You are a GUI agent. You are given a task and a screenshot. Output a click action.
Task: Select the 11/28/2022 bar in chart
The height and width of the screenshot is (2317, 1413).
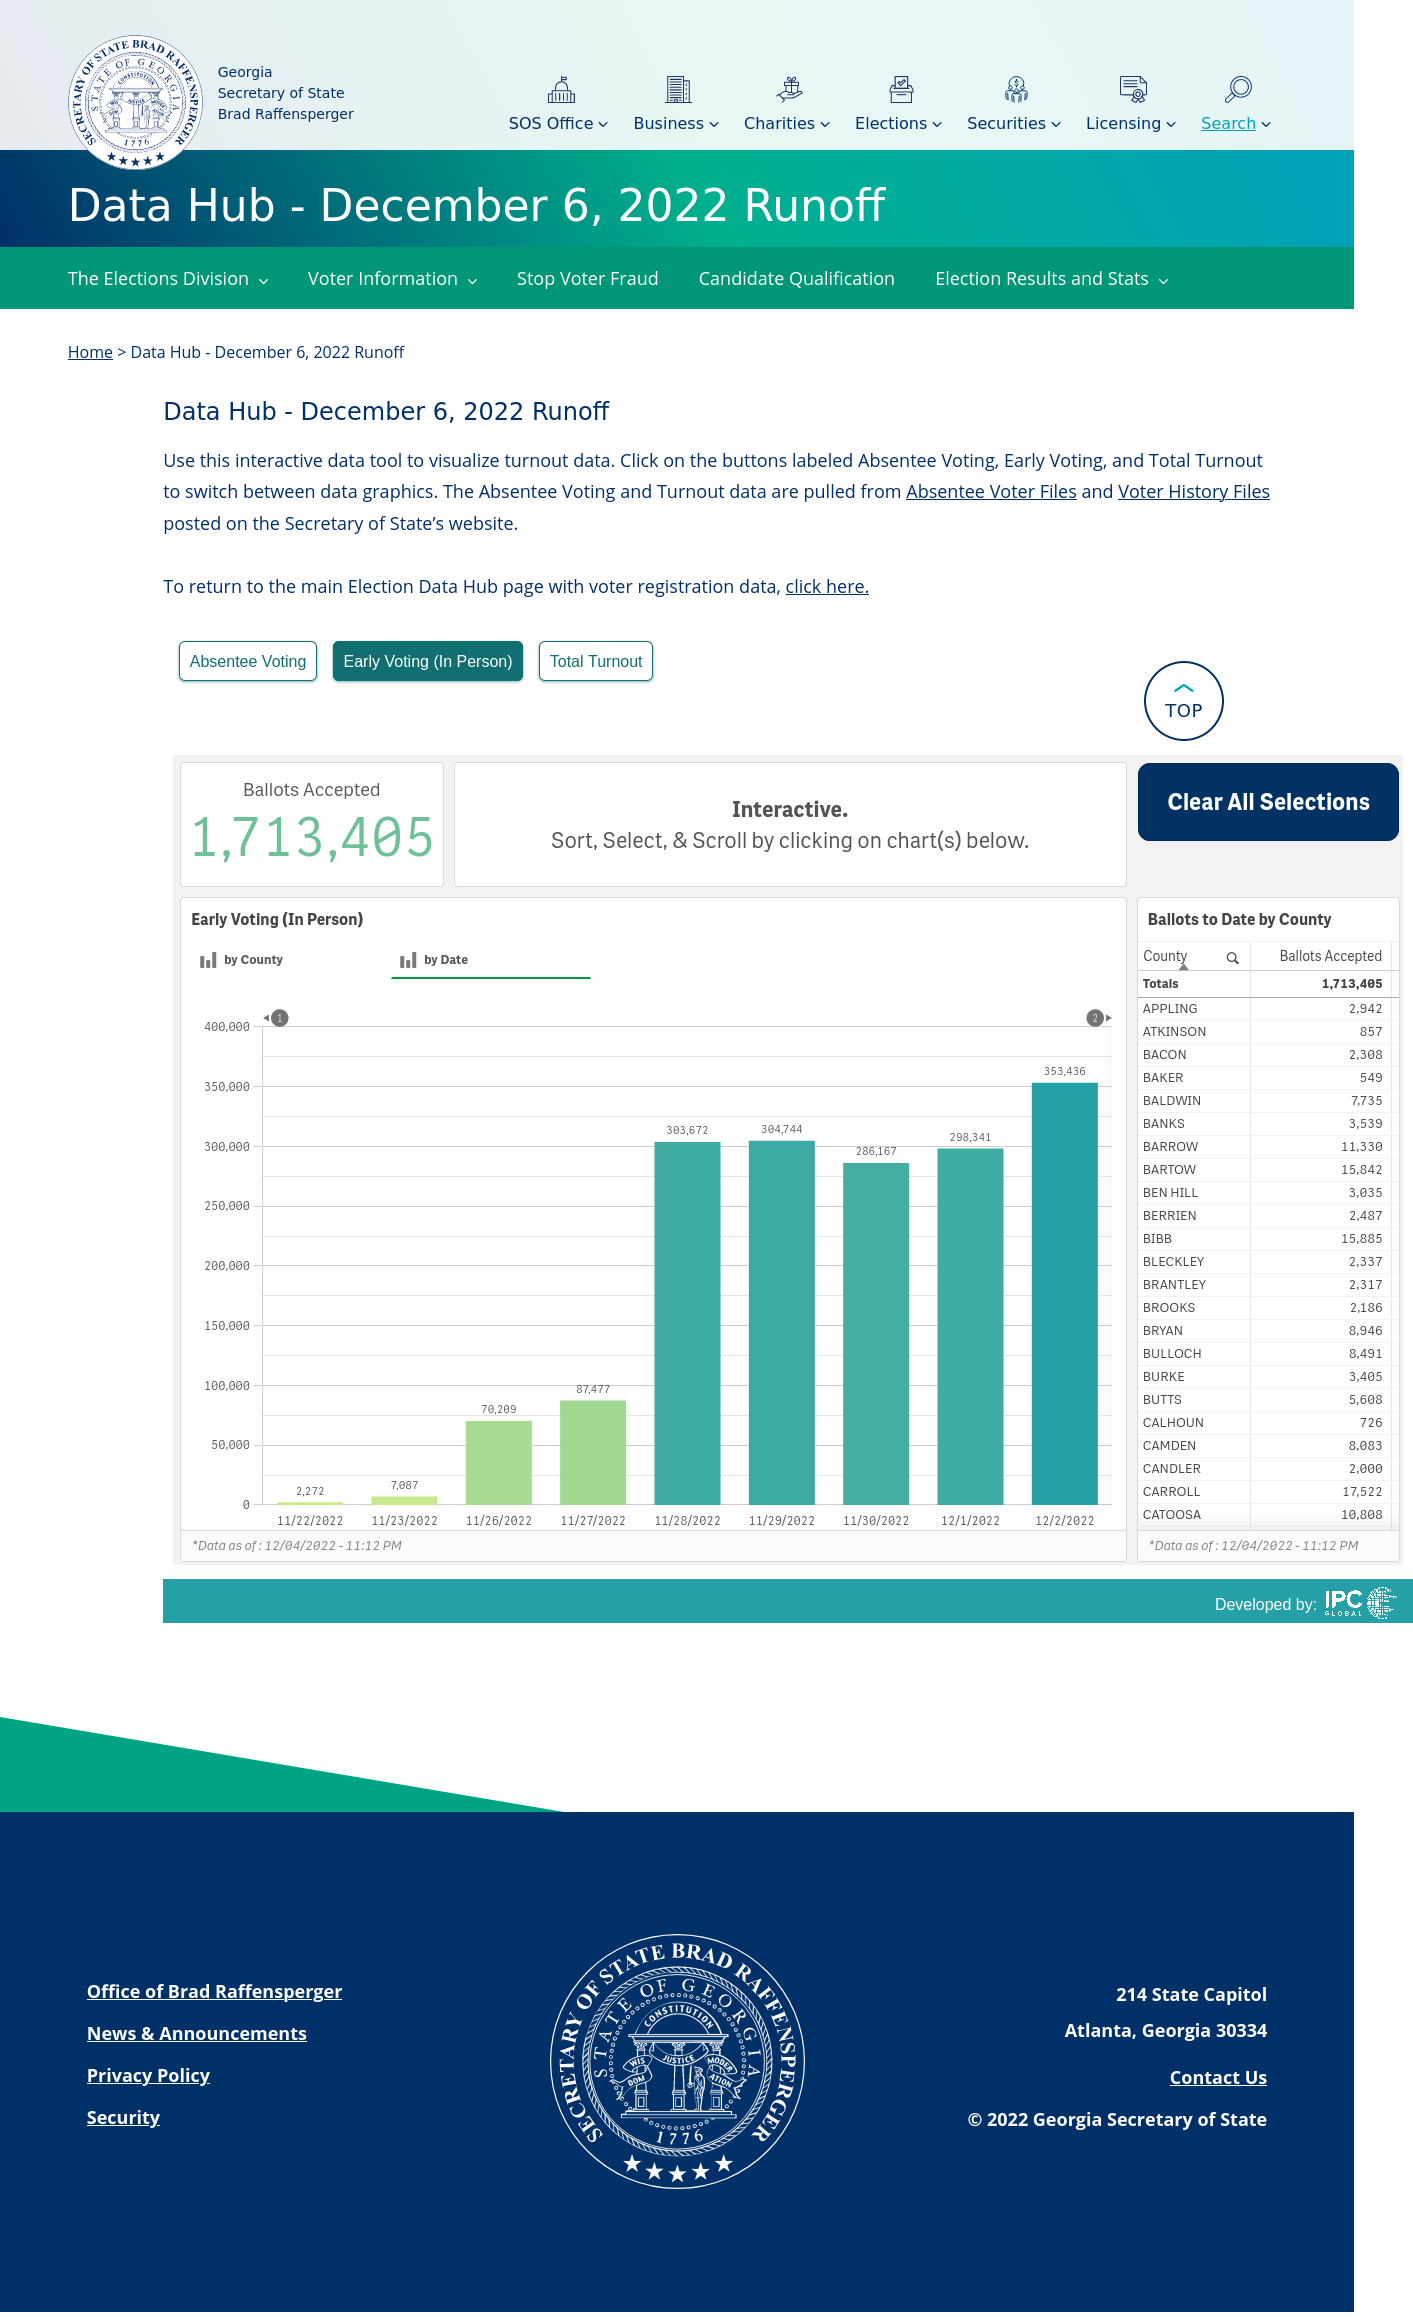(x=687, y=1323)
